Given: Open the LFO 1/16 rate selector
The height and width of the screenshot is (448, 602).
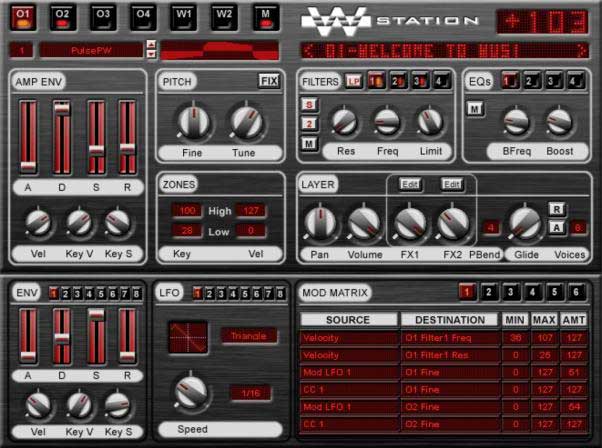Looking at the screenshot, I should [x=250, y=393].
